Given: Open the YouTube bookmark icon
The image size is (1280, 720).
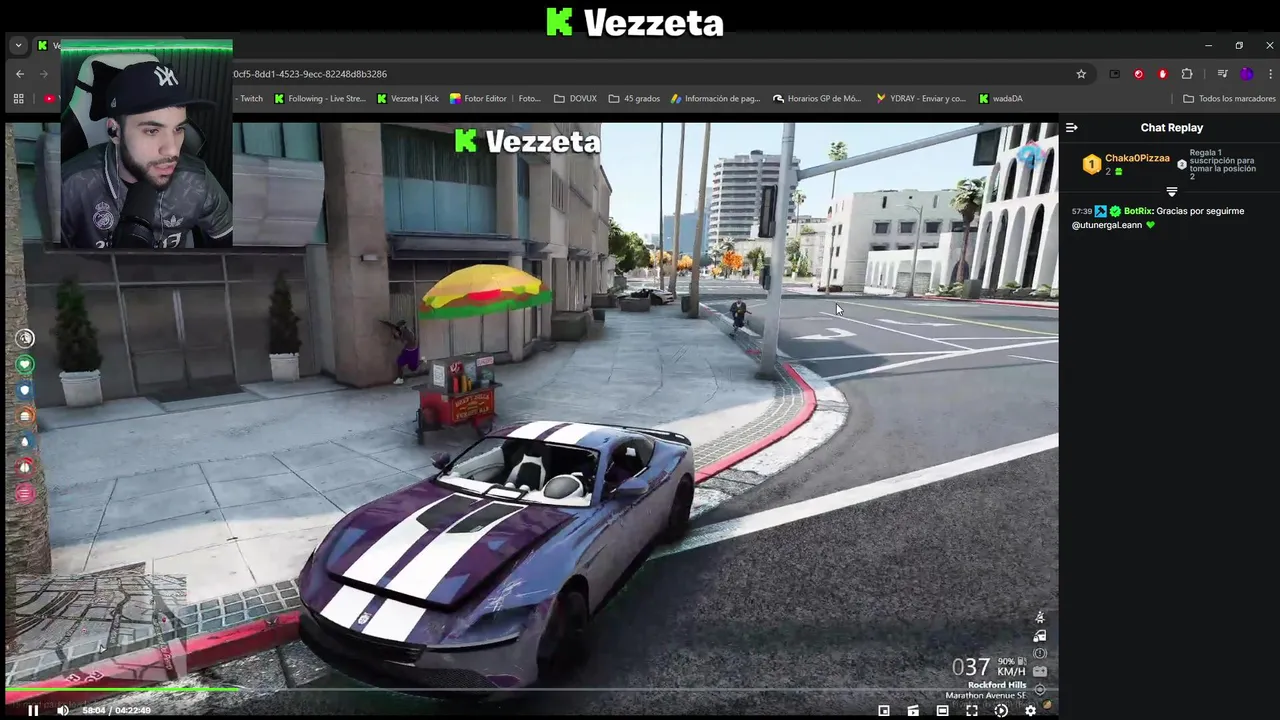Looking at the screenshot, I should (x=49, y=99).
